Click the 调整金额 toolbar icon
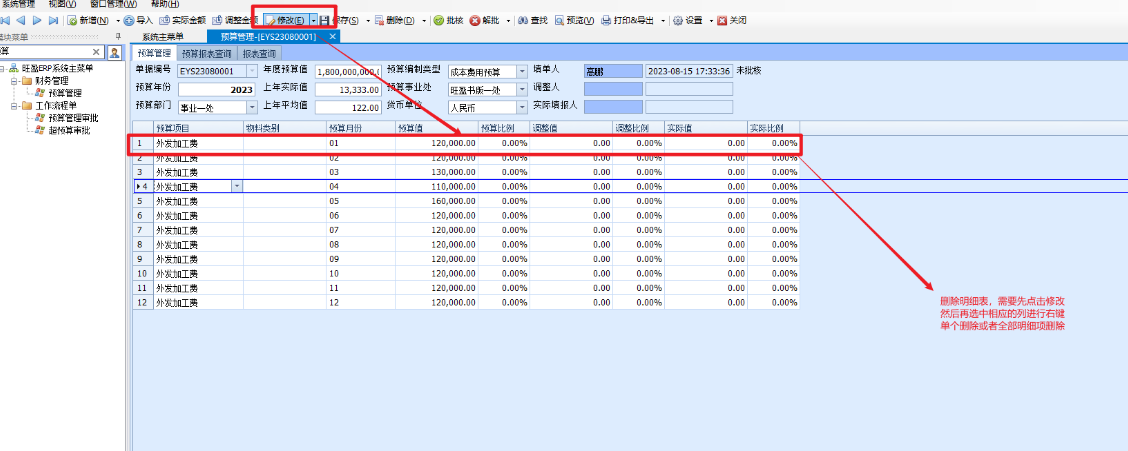 pos(218,20)
